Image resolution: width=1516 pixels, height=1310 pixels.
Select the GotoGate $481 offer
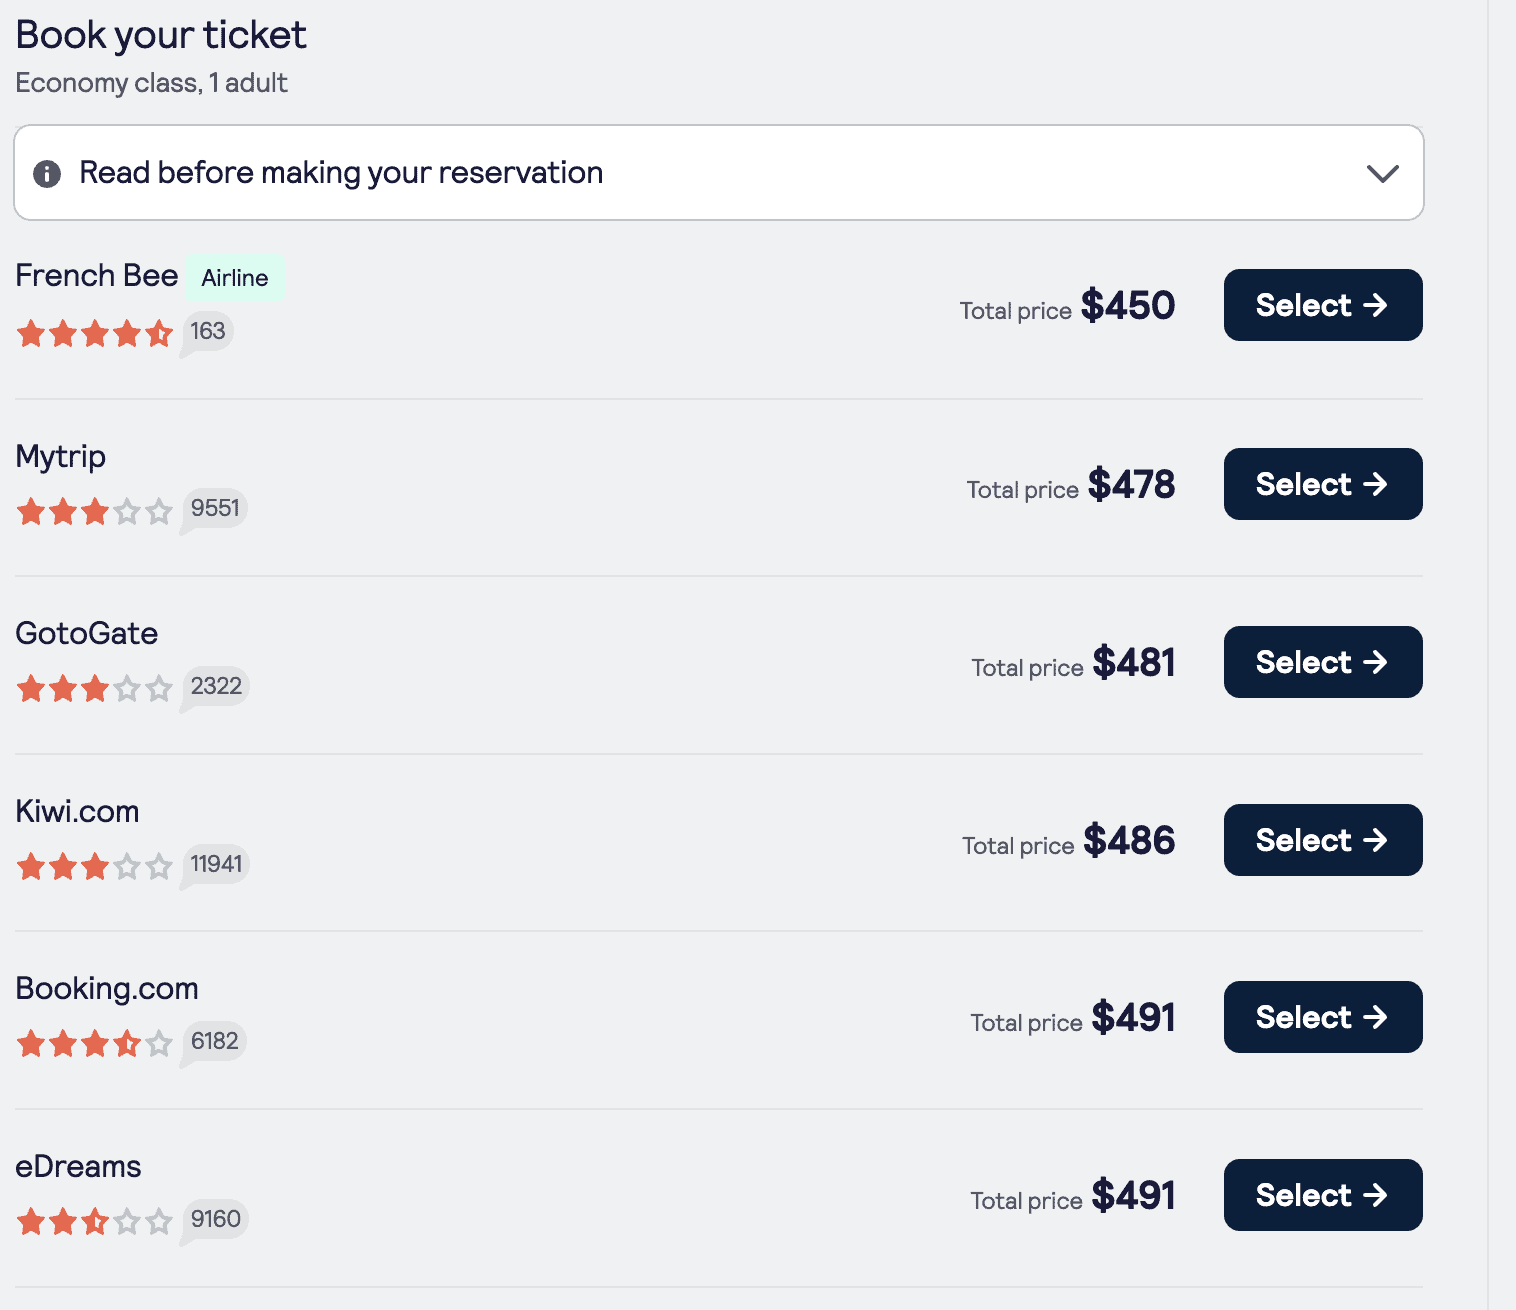pos(1322,661)
